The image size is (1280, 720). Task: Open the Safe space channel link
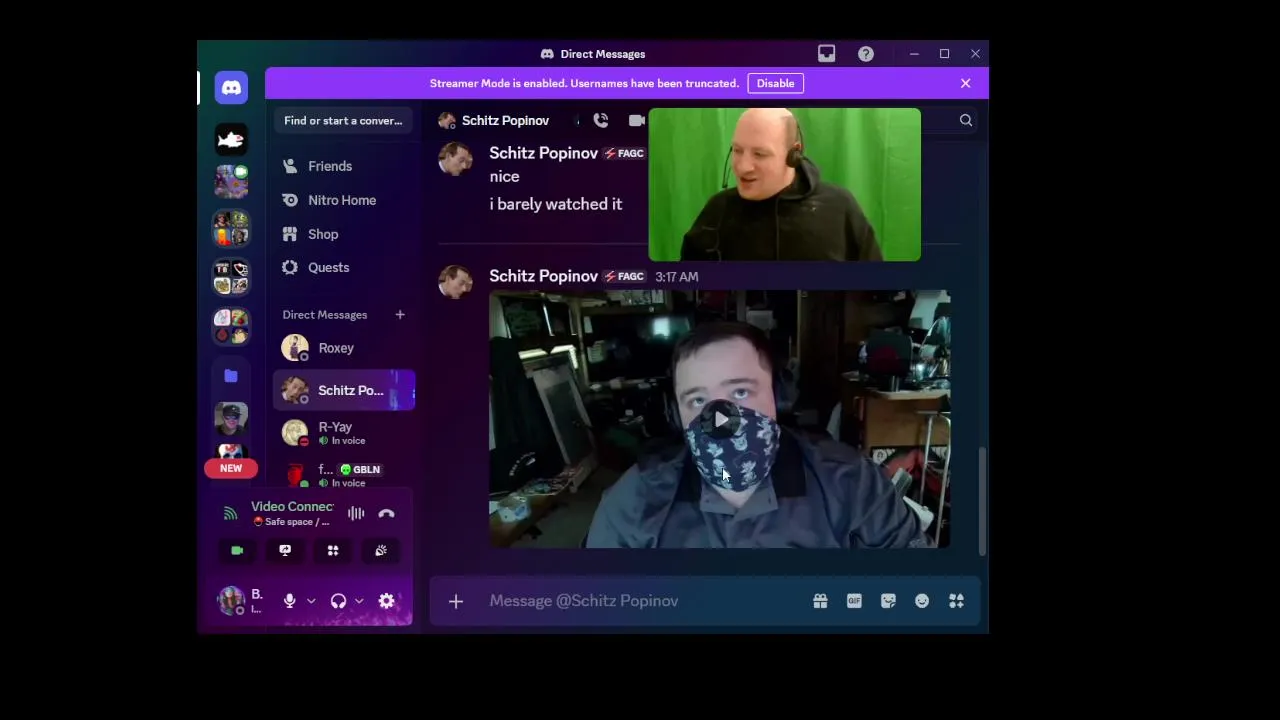[291, 522]
